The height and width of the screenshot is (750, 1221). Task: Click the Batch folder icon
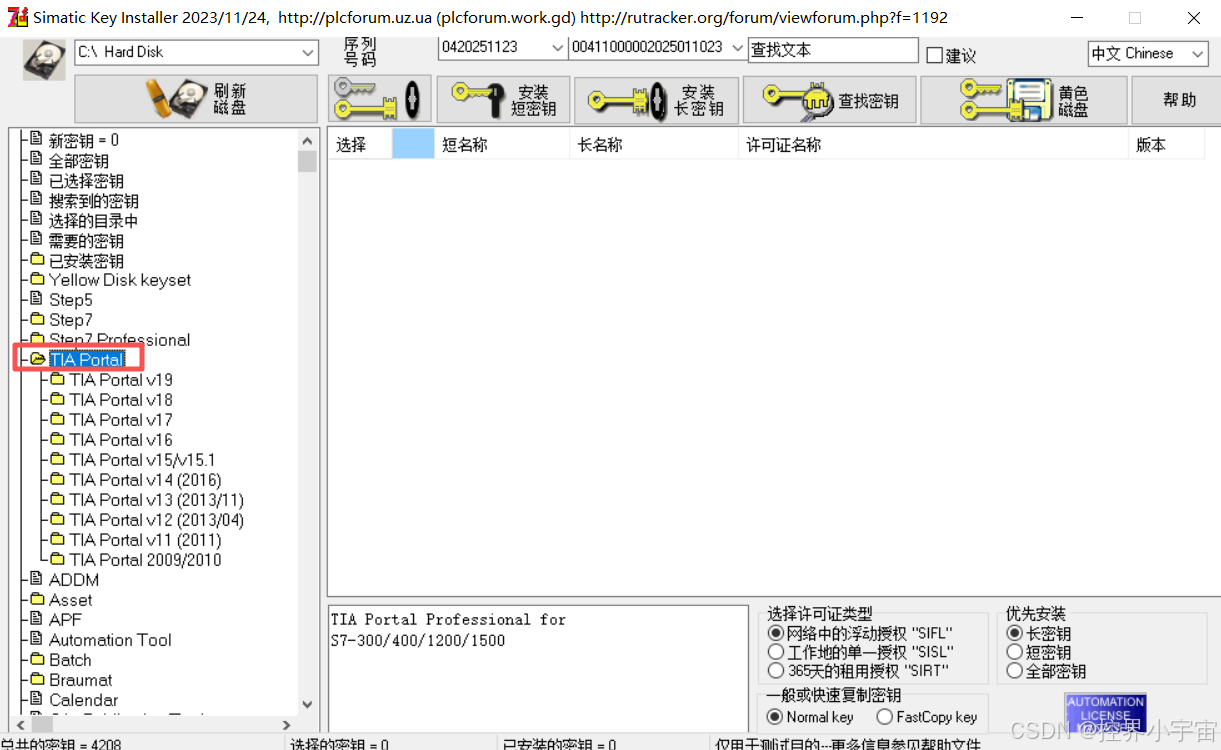37,659
